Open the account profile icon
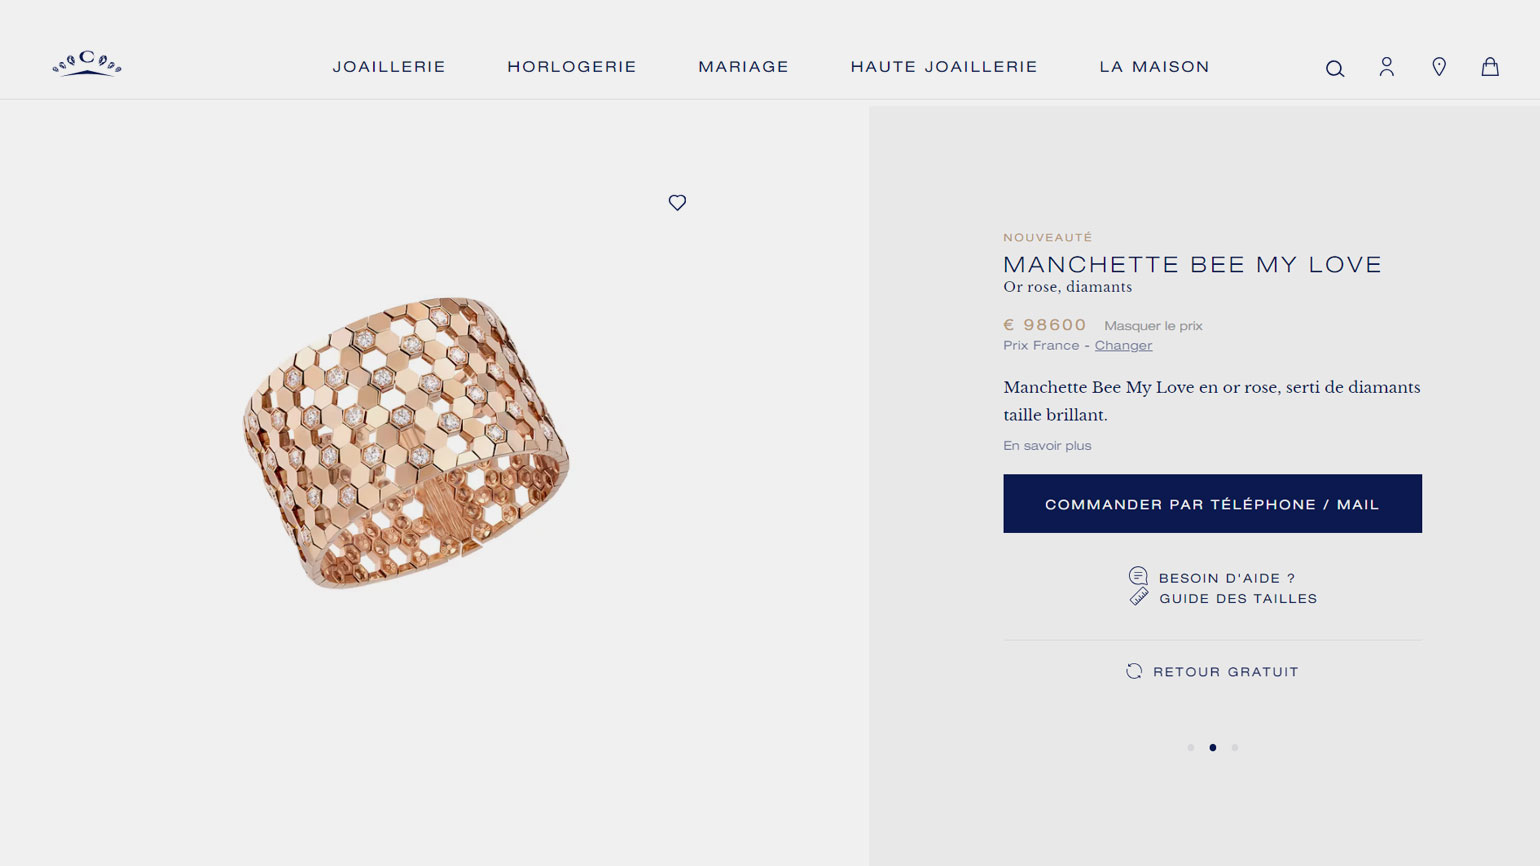1540x866 pixels. coord(1387,67)
